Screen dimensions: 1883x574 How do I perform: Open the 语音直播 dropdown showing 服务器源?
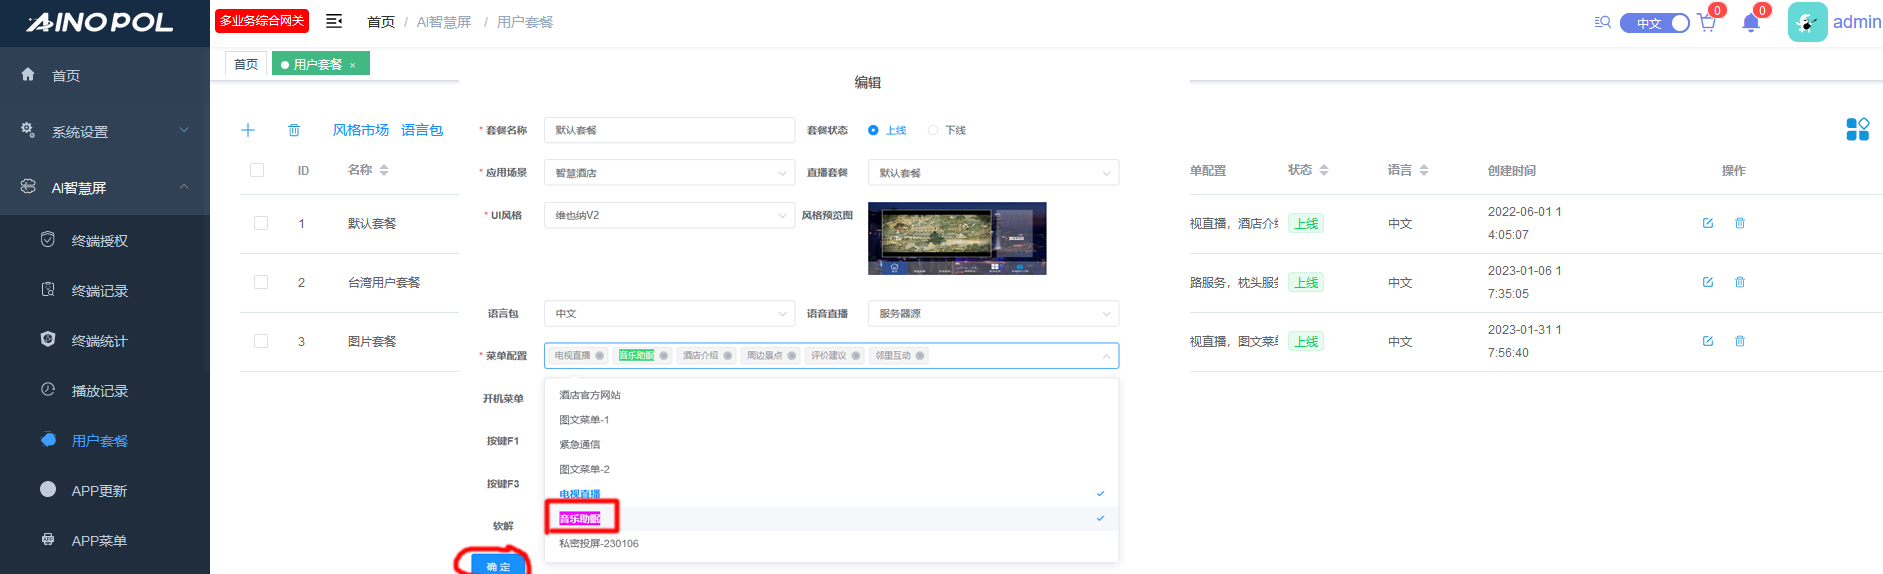point(992,314)
